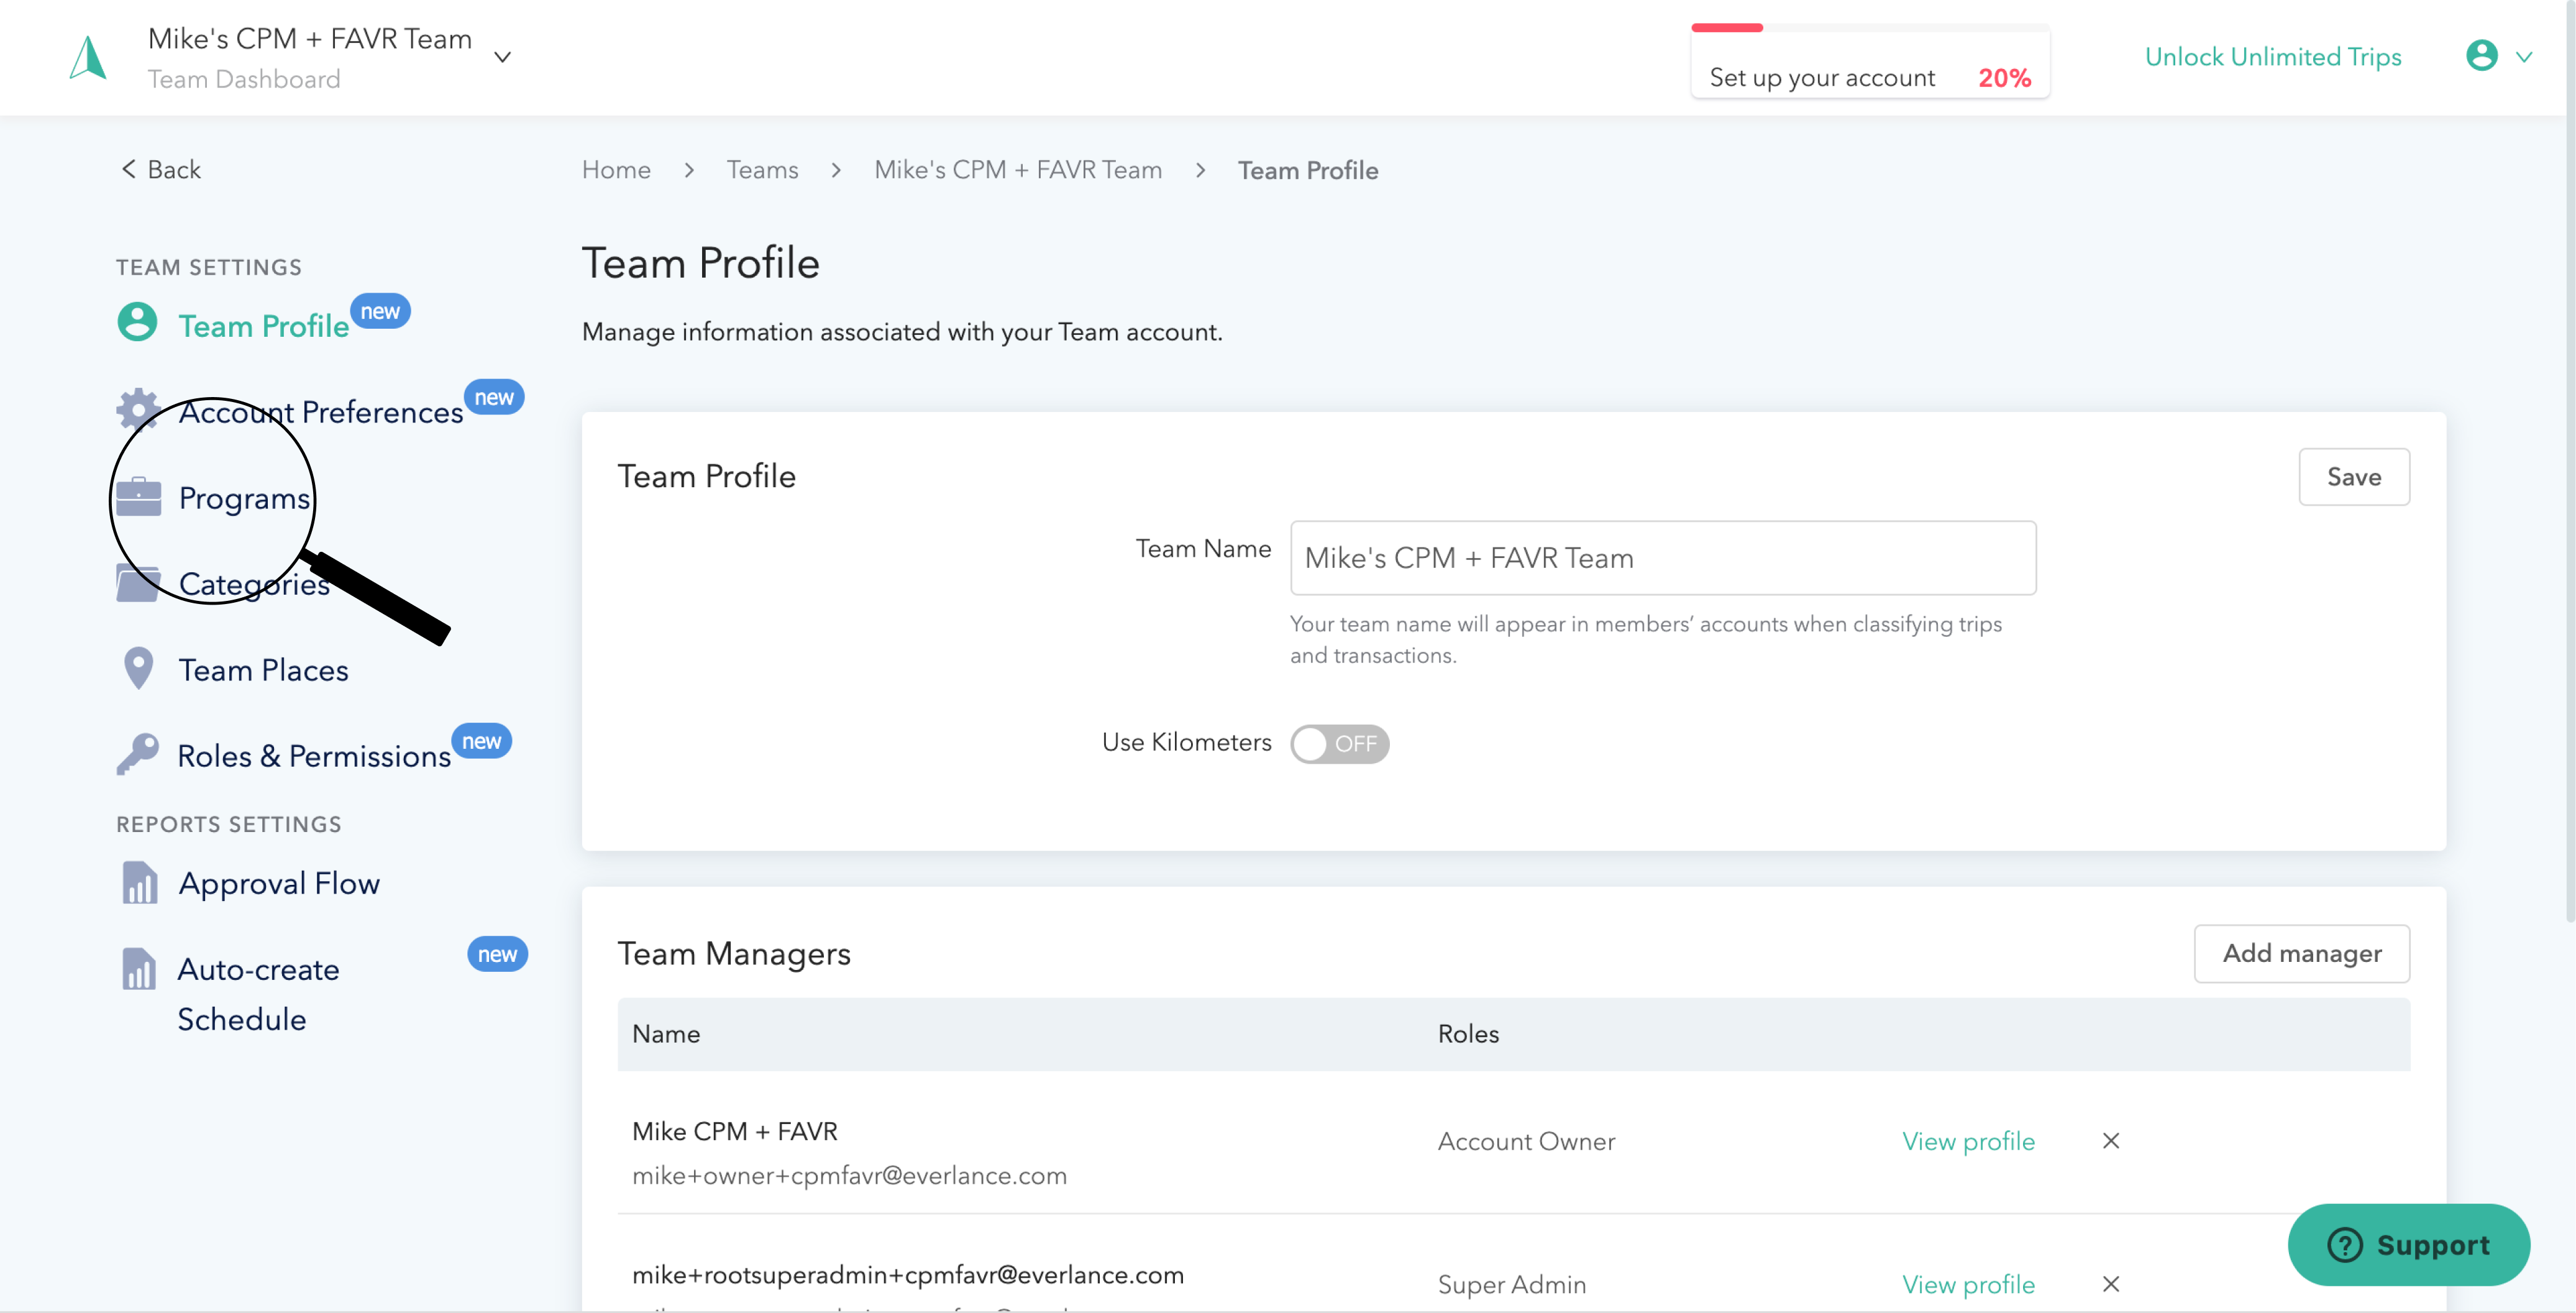2576x1313 pixels.
Task: Toggle the Use Kilometers switch
Action: pyautogui.click(x=1339, y=744)
